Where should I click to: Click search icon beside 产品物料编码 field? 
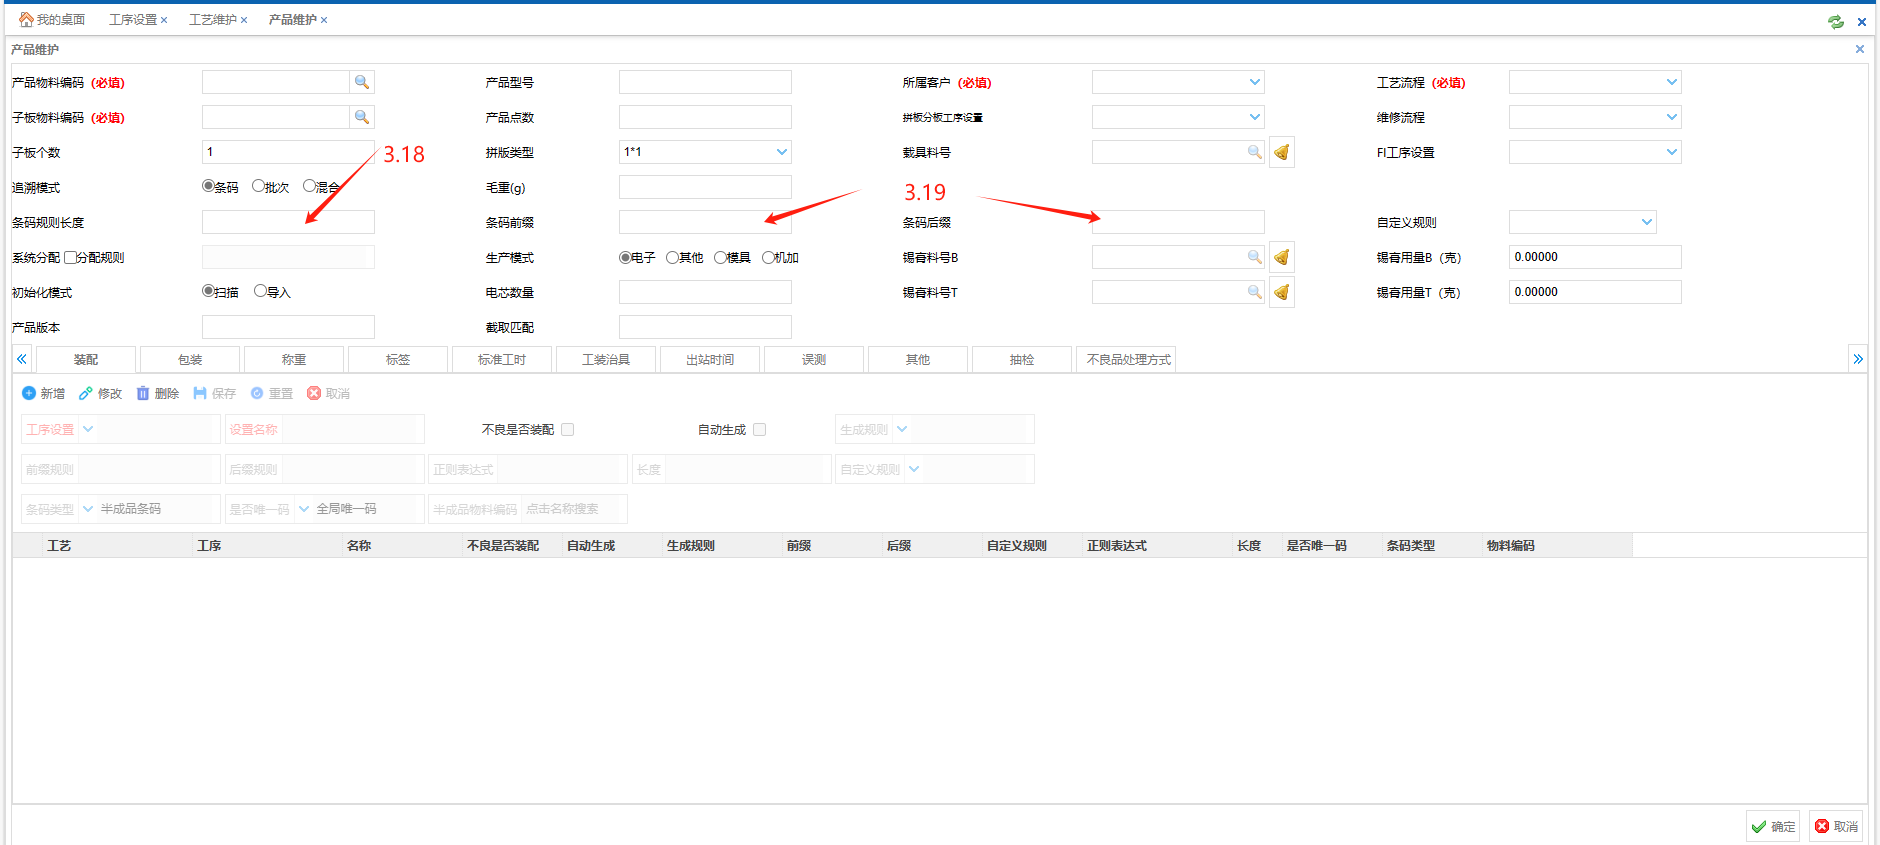[x=362, y=82]
